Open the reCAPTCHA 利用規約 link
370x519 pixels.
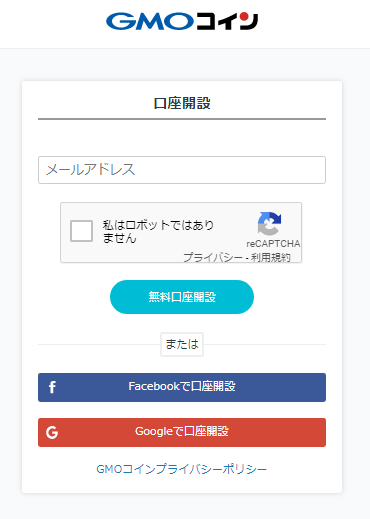[271, 257]
